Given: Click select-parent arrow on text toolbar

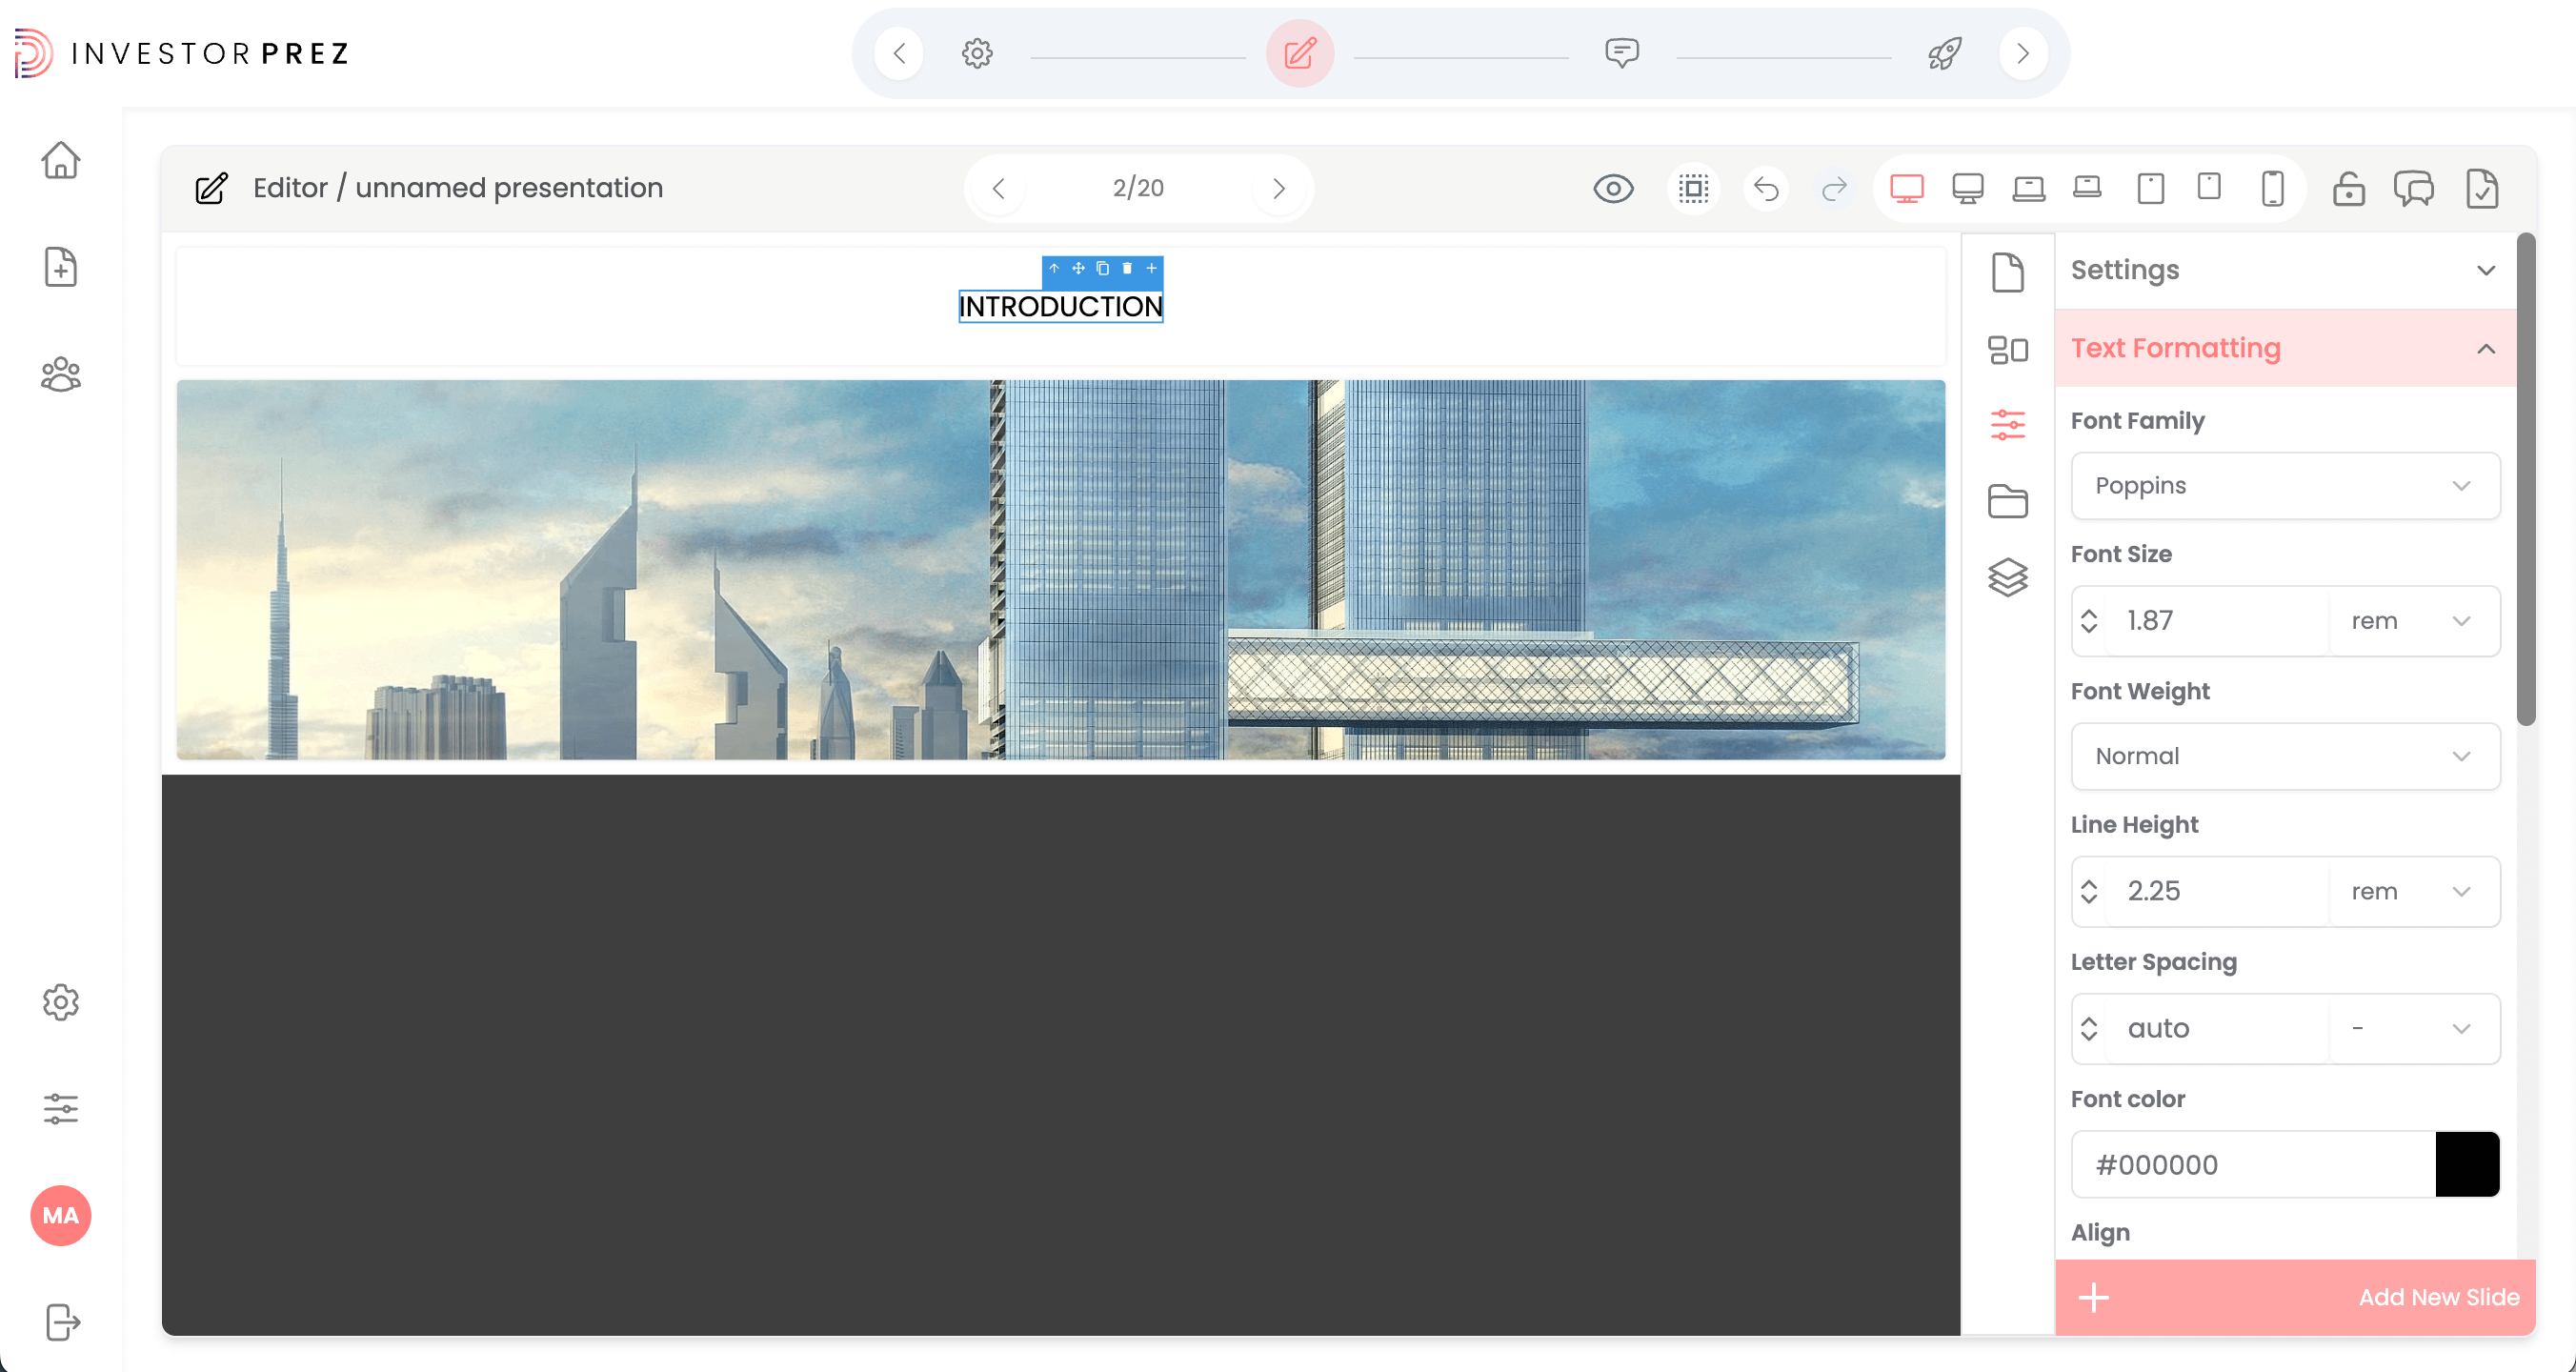Looking at the screenshot, I should [x=1053, y=268].
